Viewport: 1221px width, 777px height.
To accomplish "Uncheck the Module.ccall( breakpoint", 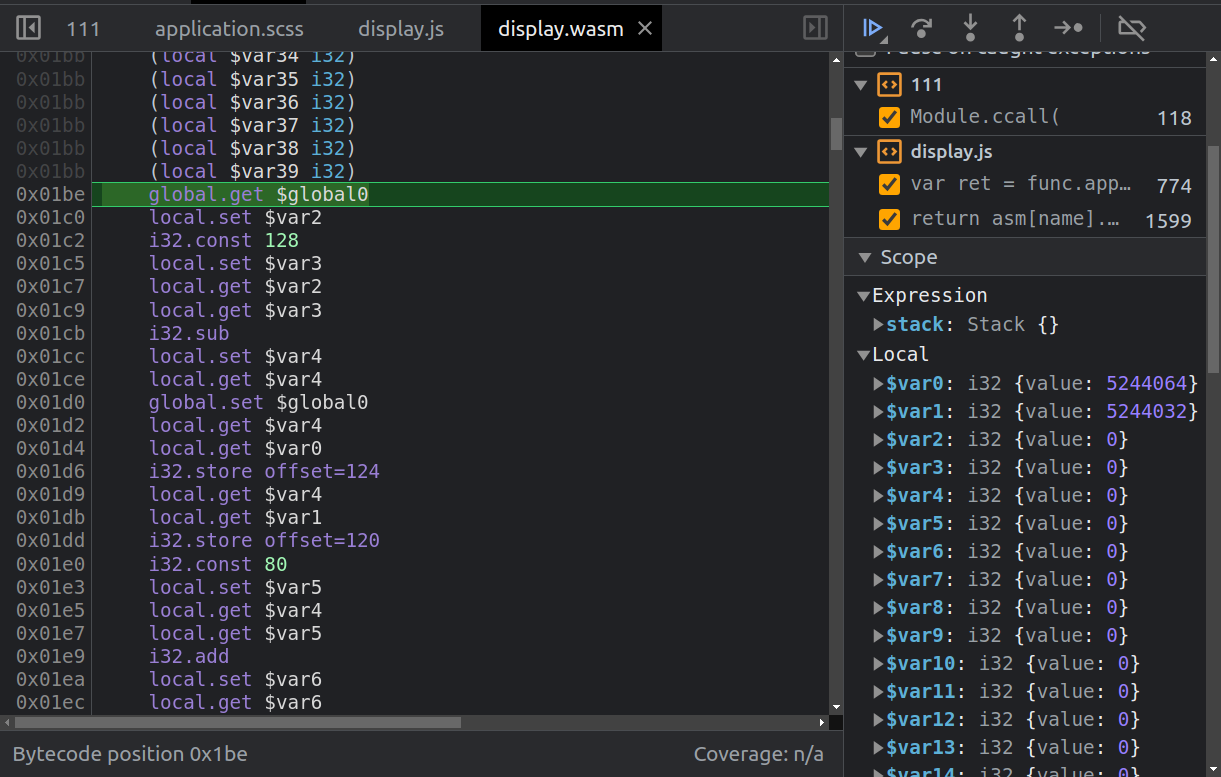I will click(889, 117).
